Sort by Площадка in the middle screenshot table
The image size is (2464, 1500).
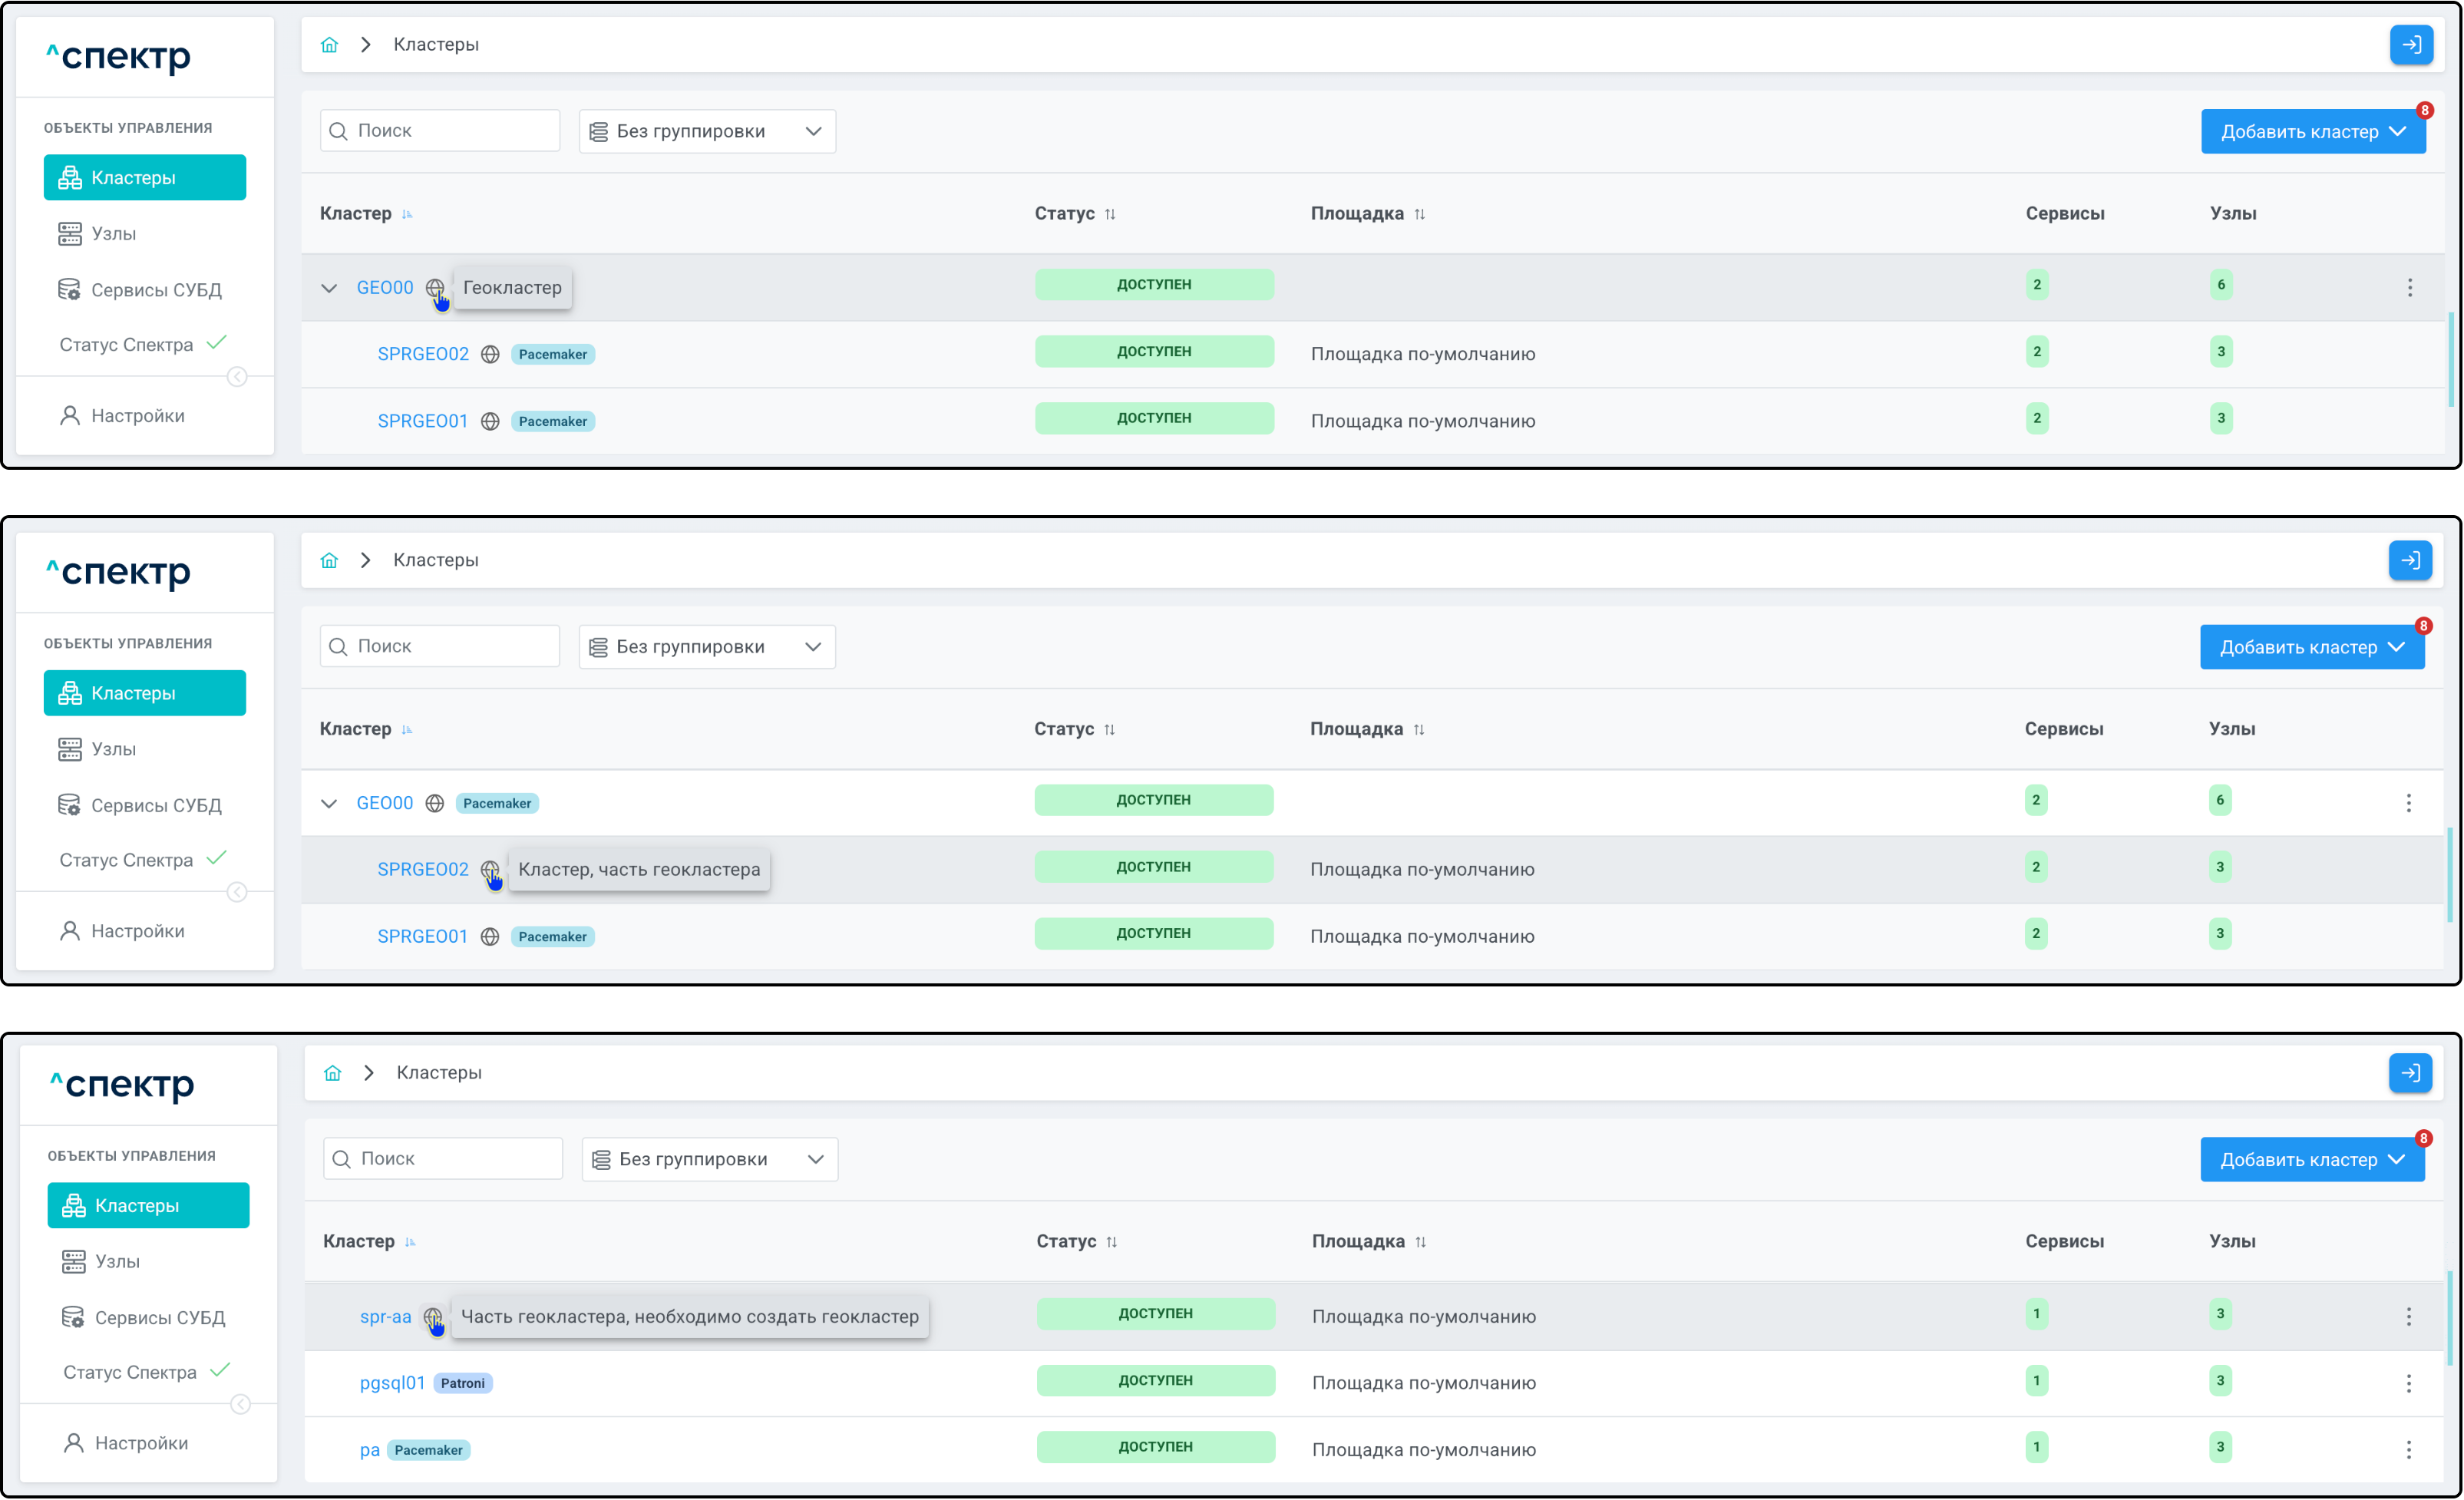tap(1418, 729)
